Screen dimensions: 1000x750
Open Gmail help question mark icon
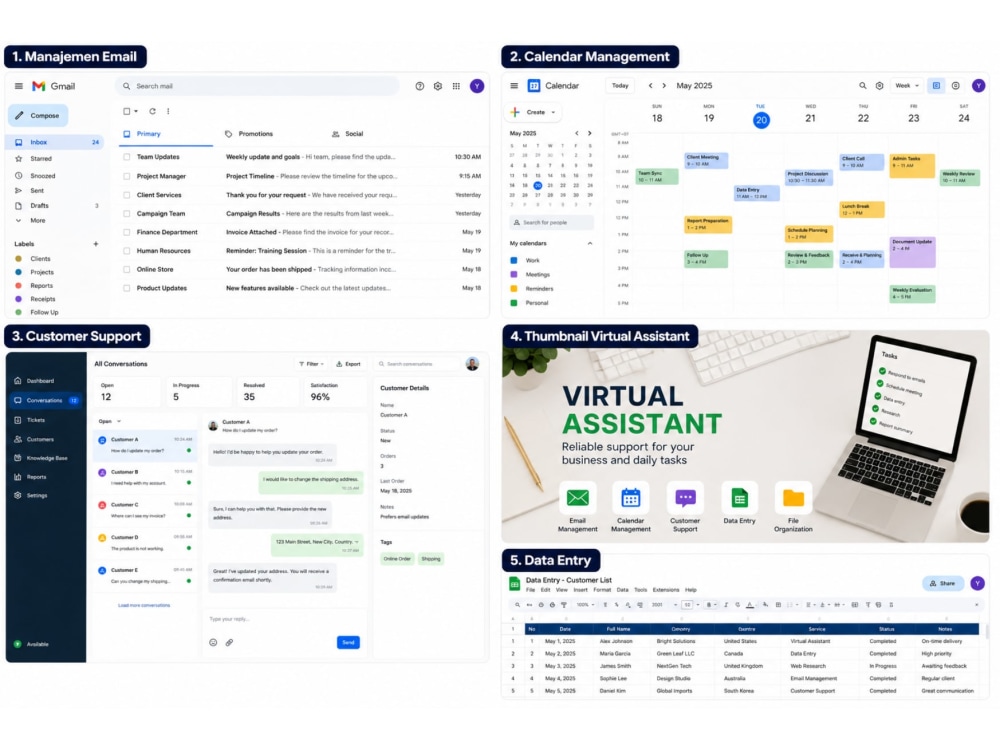pos(420,86)
